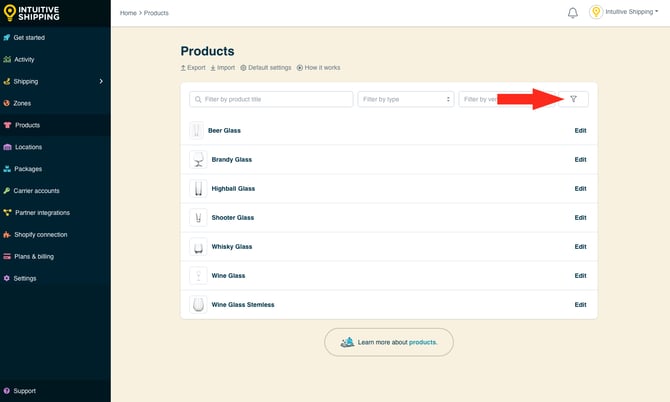
Task: Click the Wine Glass Stemless thumbnail icon
Action: click(x=198, y=304)
